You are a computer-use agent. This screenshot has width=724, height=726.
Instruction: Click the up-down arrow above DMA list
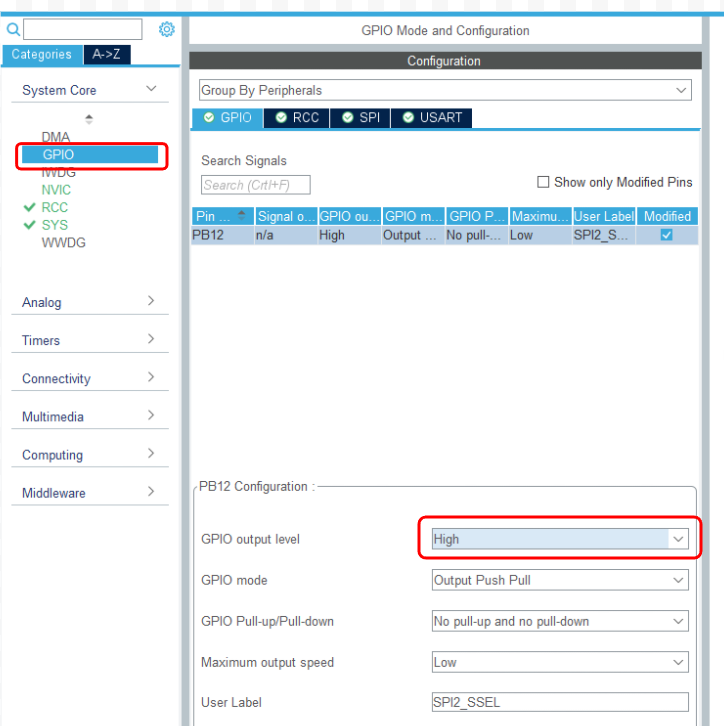[x=89, y=119]
